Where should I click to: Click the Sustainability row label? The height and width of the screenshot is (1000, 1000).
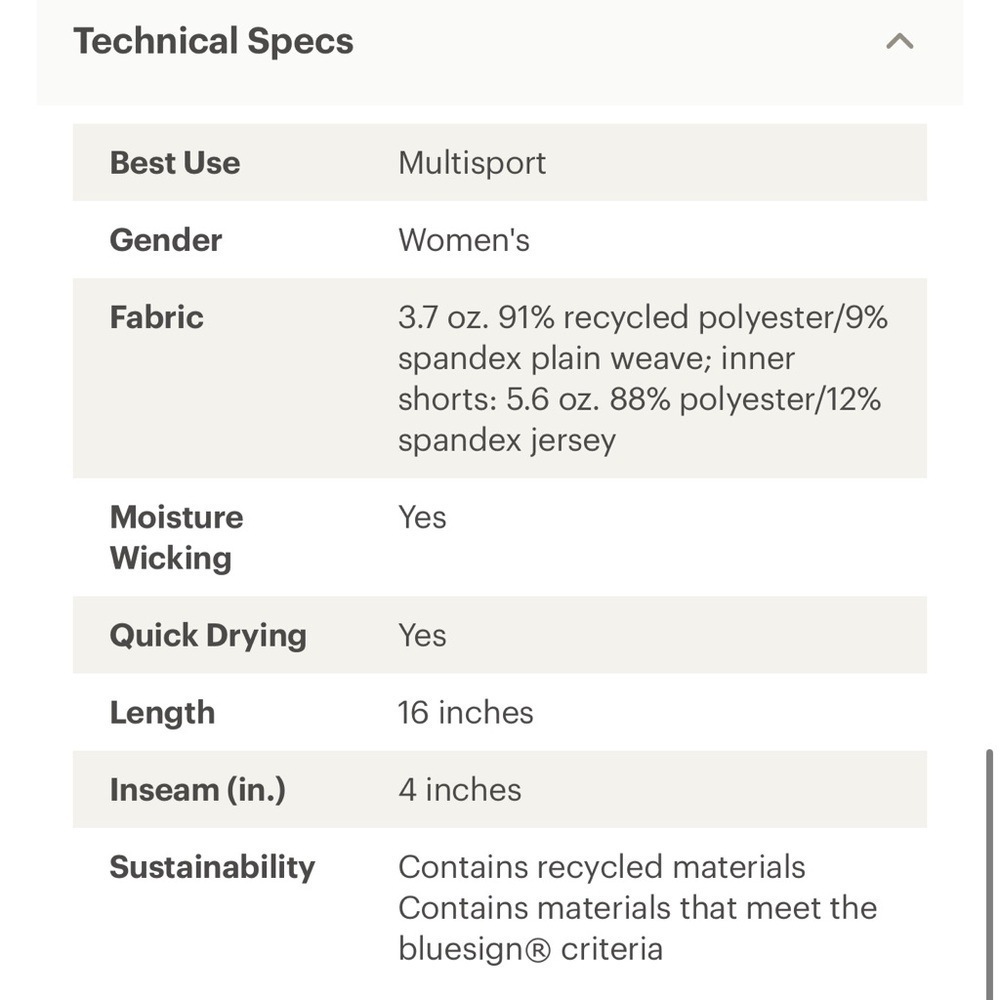(212, 867)
